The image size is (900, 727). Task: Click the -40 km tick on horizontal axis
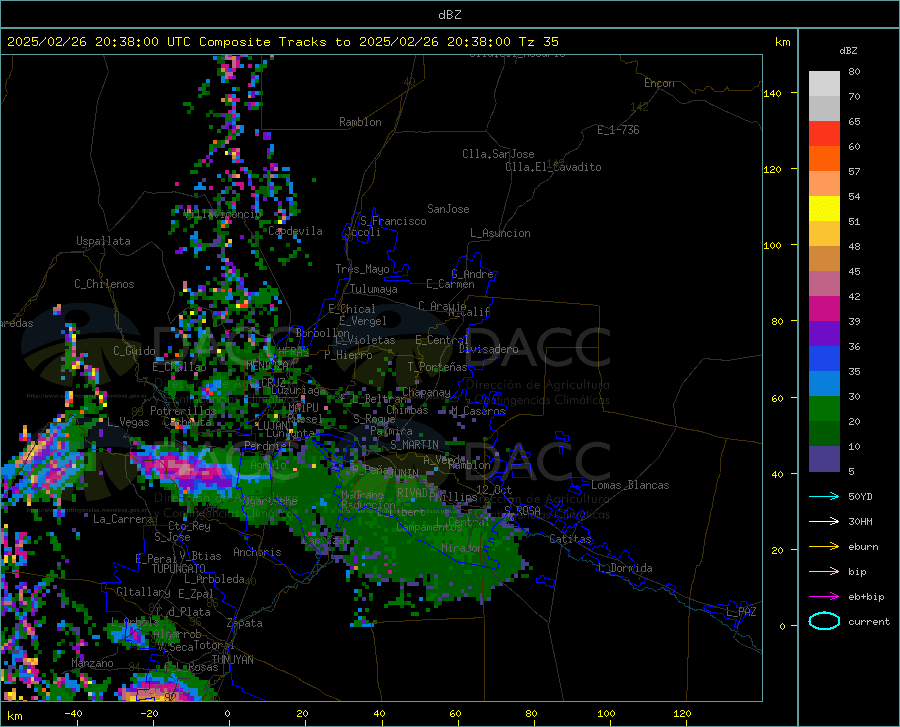tap(73, 714)
